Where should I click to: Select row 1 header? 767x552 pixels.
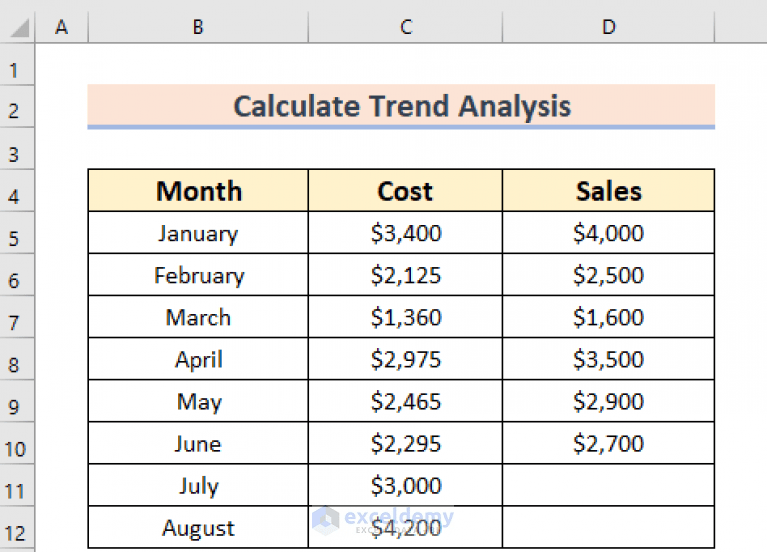[17, 65]
